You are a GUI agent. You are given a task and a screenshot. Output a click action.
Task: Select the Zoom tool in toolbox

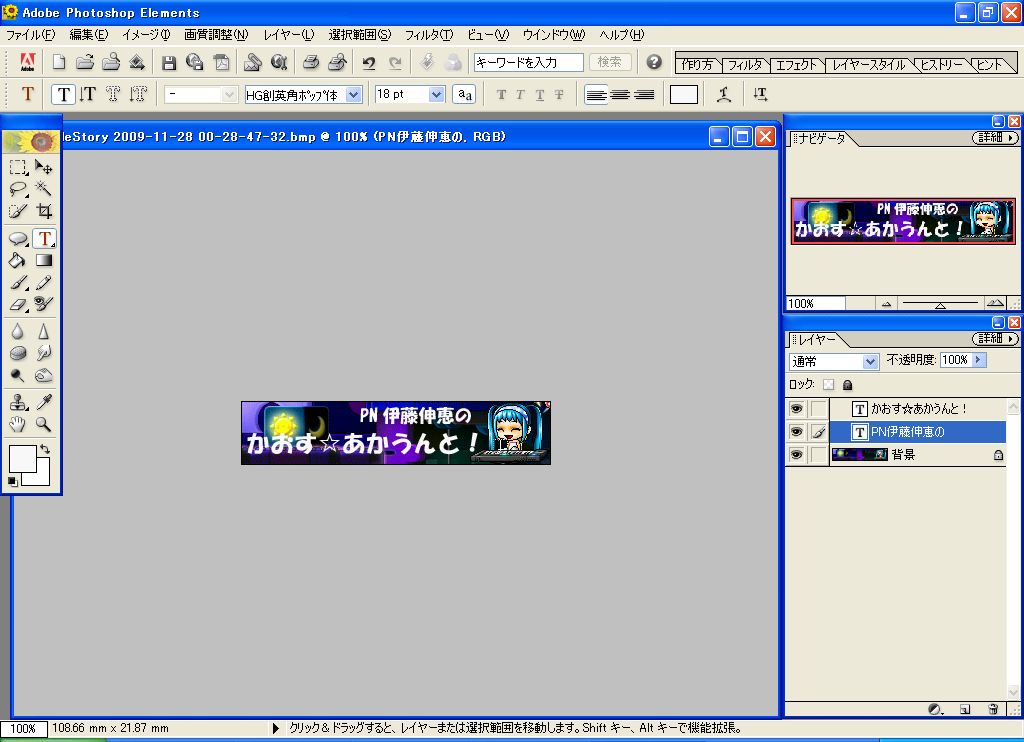point(44,424)
